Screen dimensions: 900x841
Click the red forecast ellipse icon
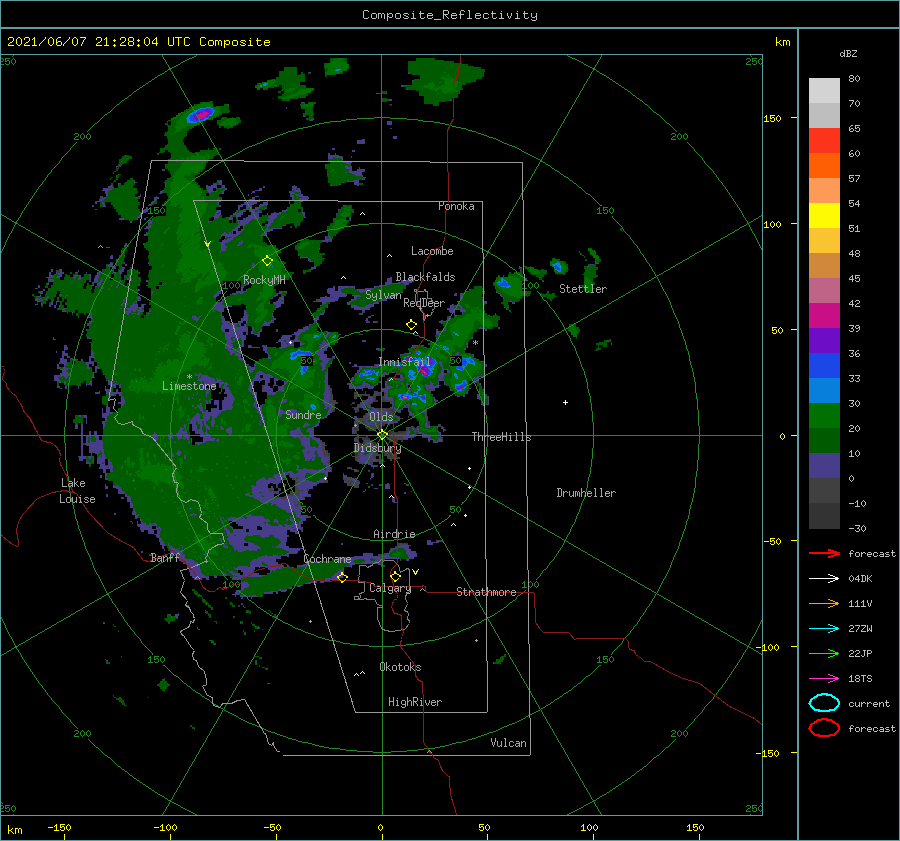click(824, 728)
